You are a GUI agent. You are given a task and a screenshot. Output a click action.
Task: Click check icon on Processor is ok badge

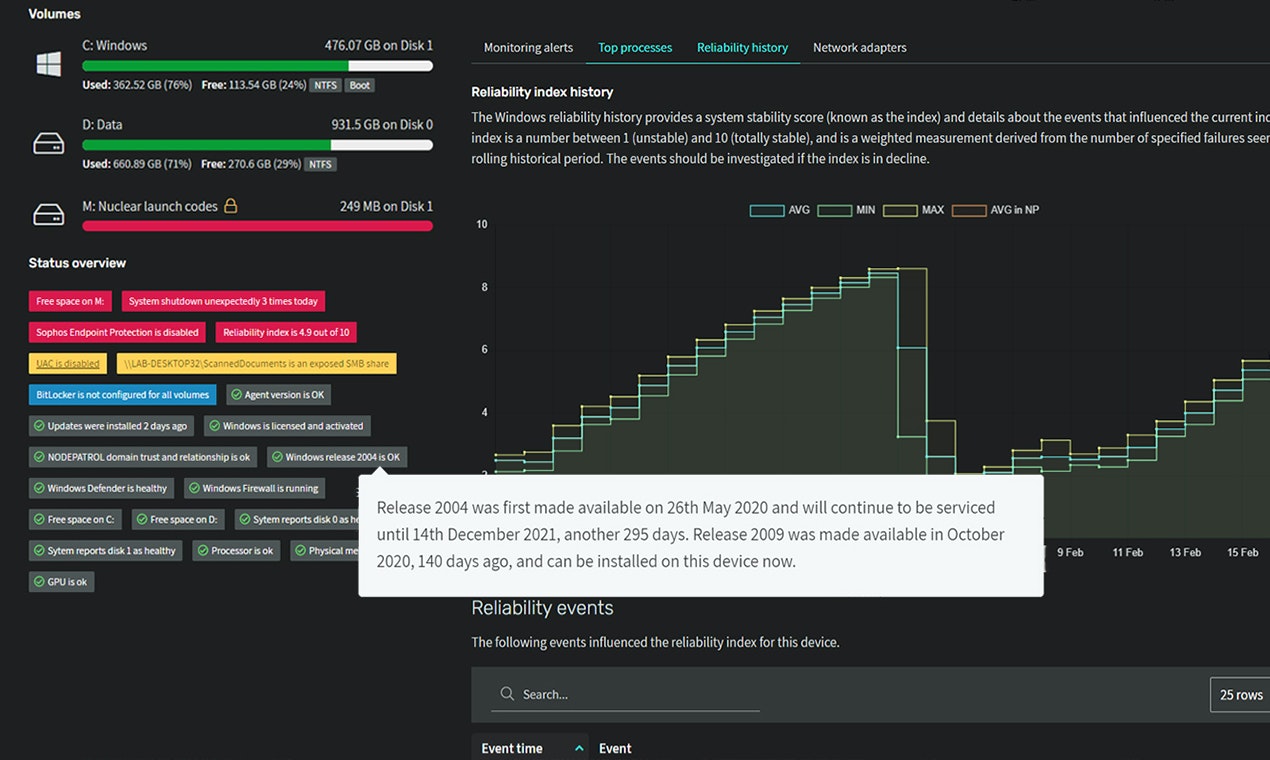coord(203,551)
